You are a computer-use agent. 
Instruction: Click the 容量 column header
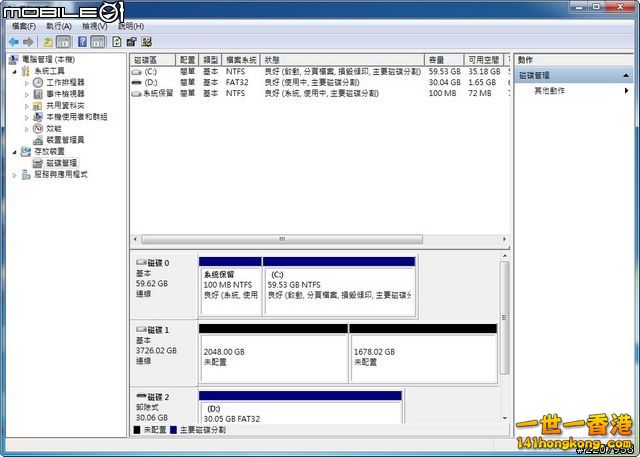436,60
